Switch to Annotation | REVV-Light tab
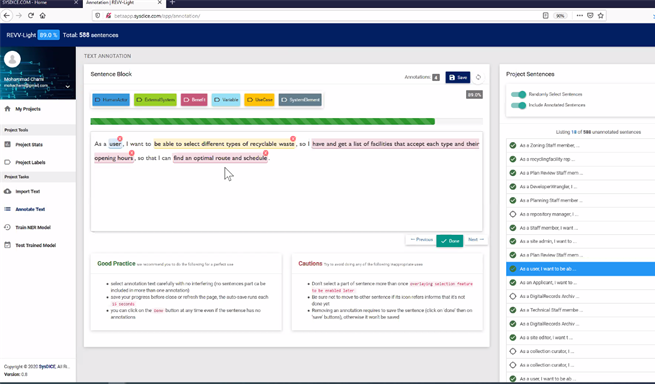Screen dimensions: 655x384 point(124,3)
